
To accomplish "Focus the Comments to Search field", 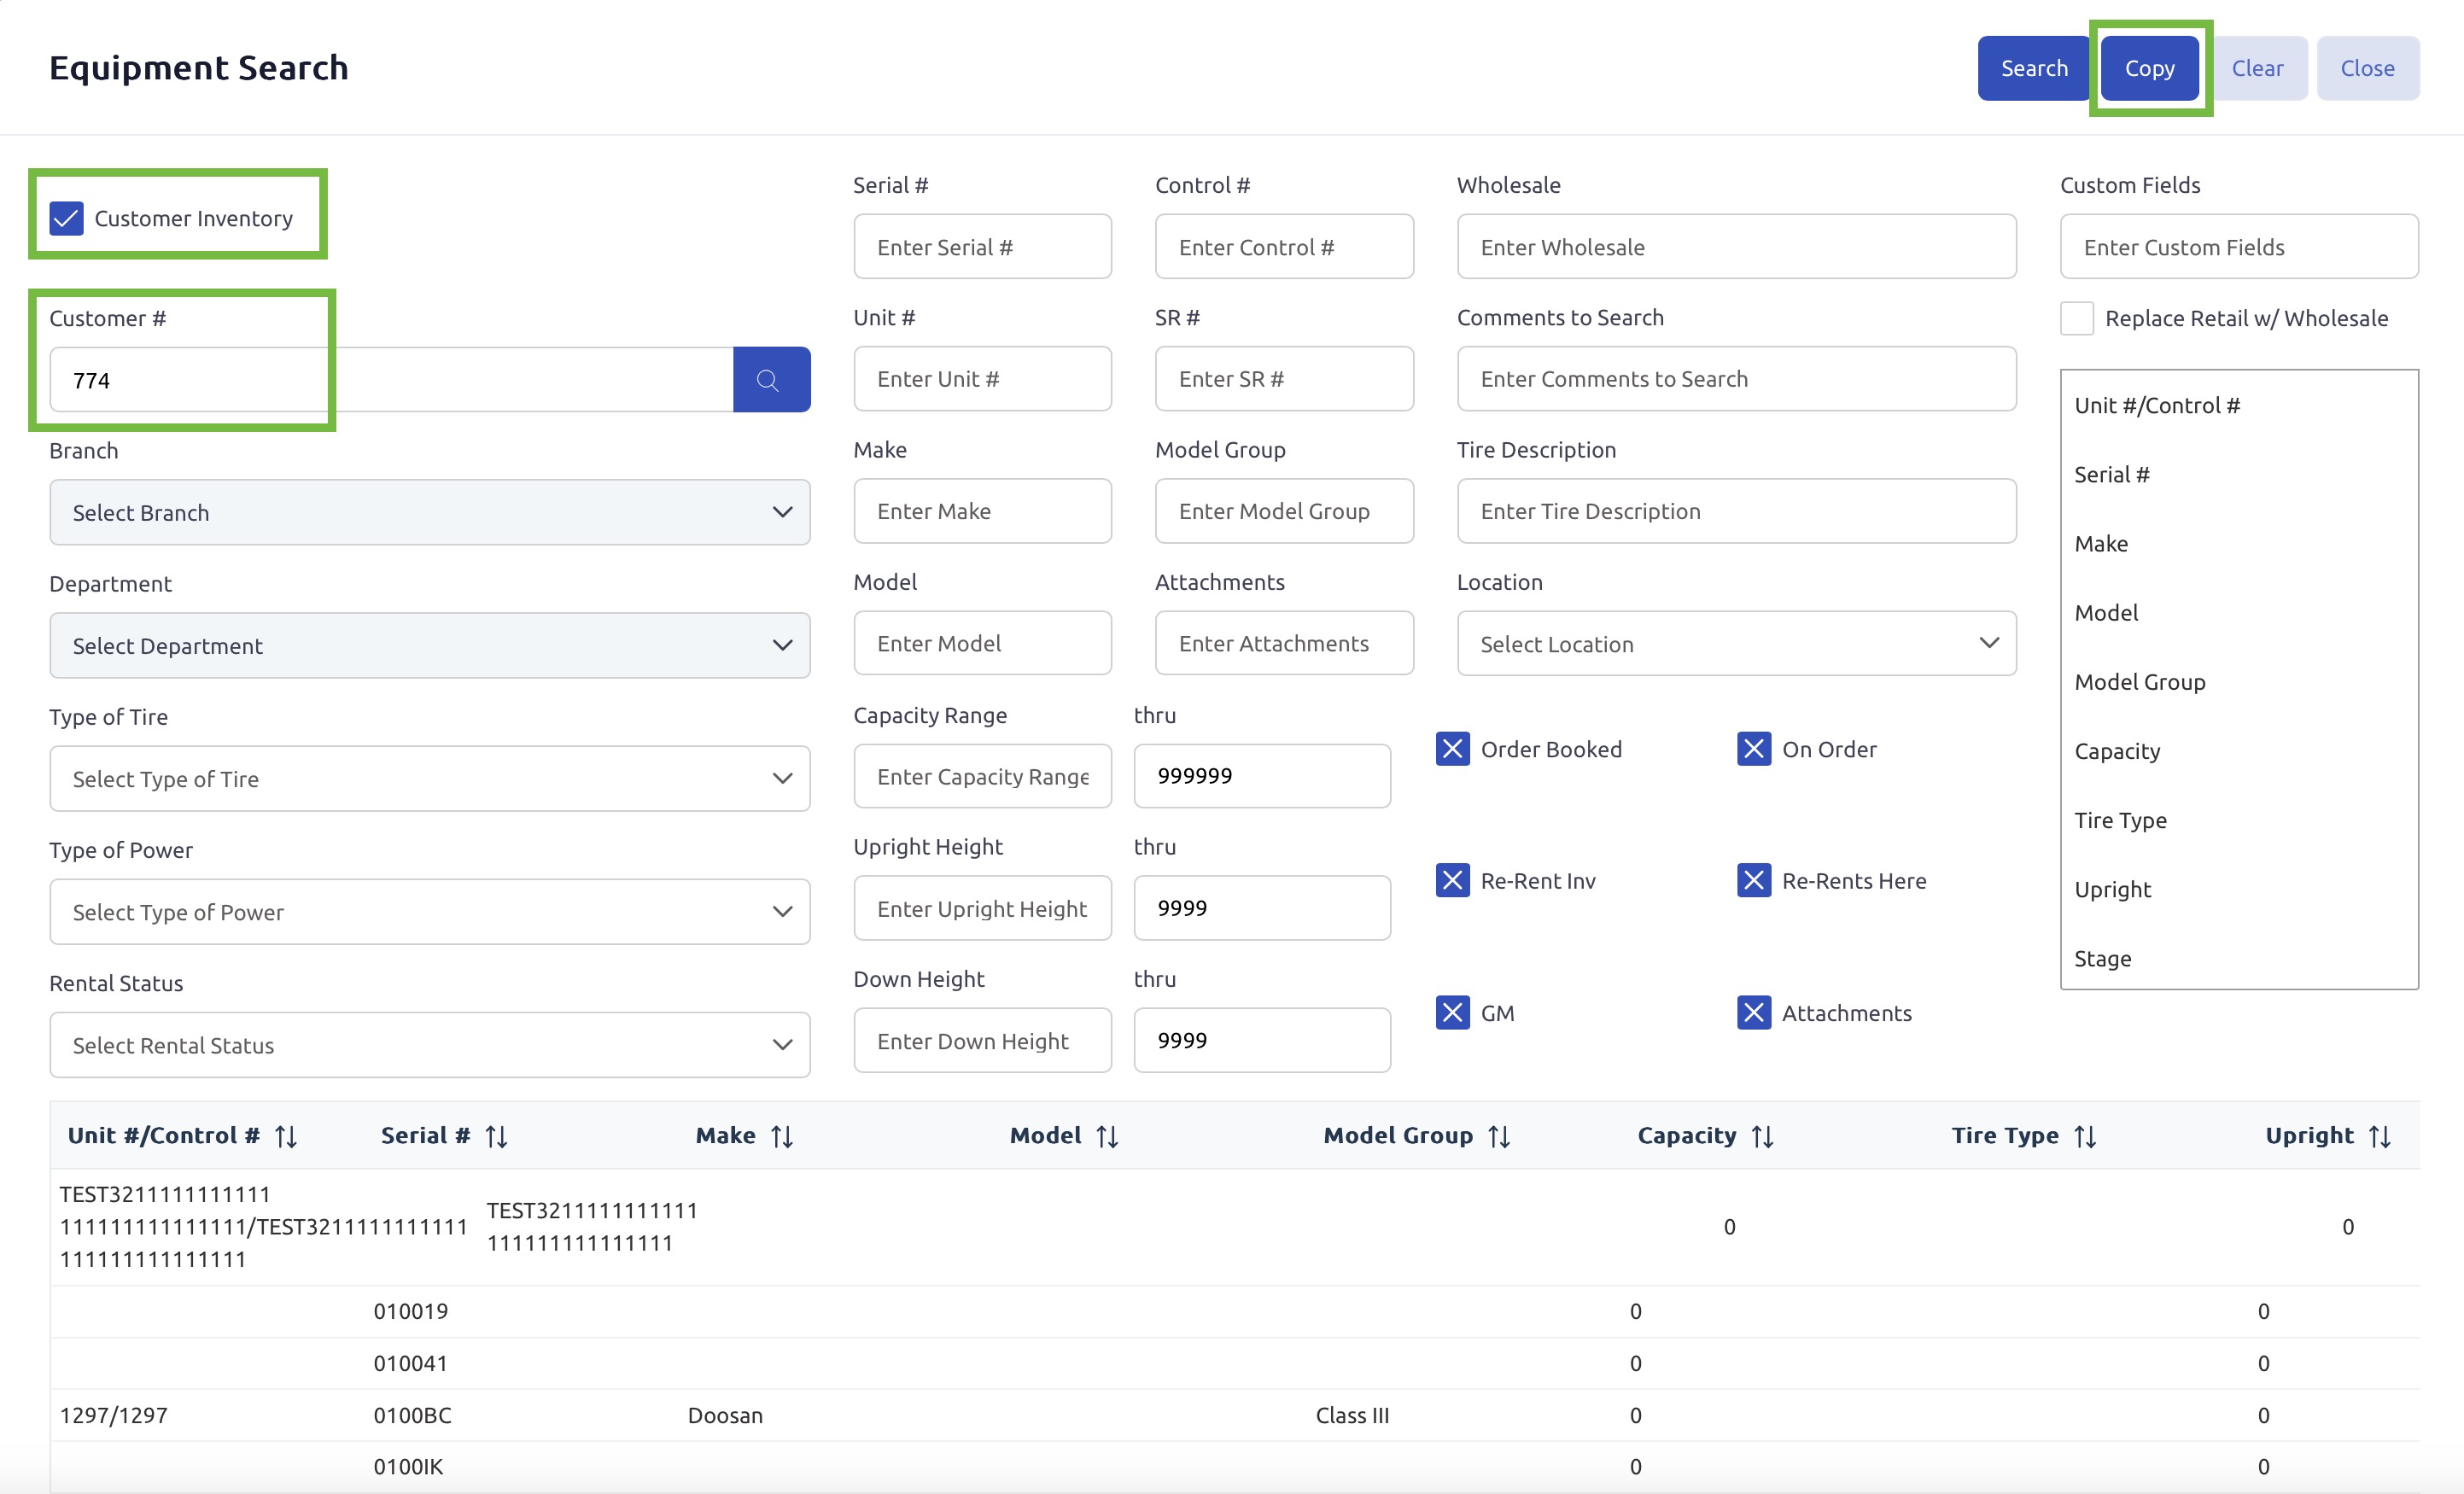I will pyautogui.click(x=1736, y=378).
